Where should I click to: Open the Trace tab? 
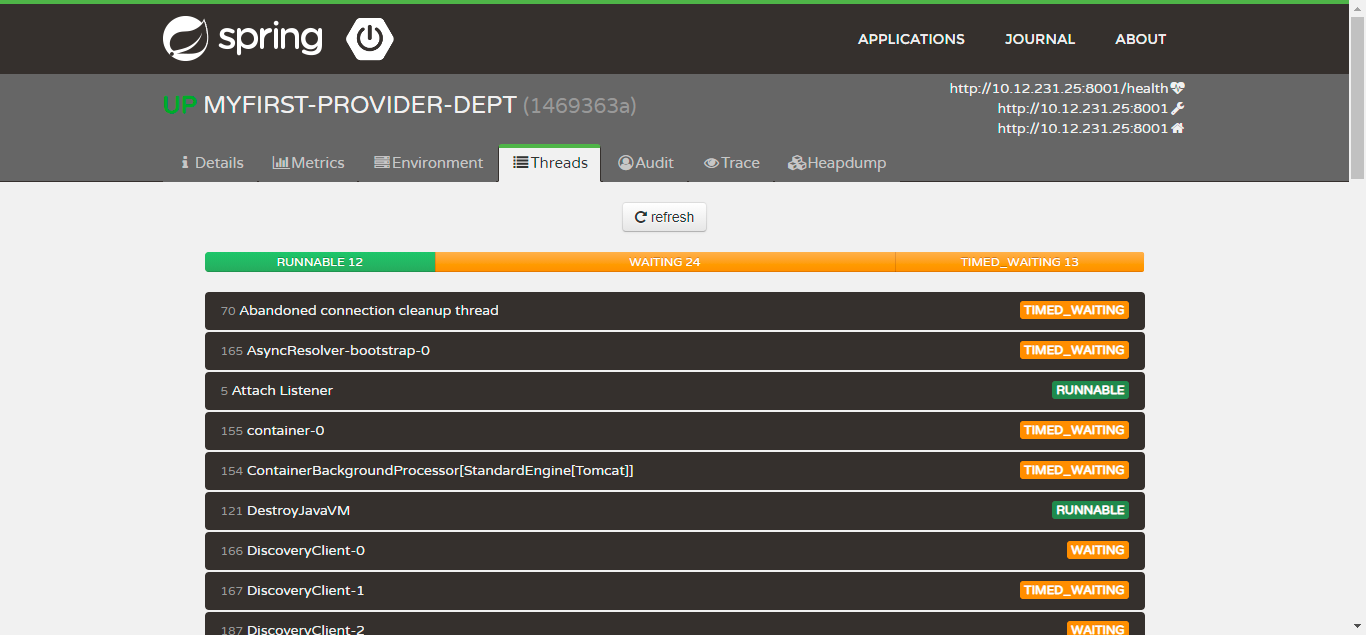point(731,163)
